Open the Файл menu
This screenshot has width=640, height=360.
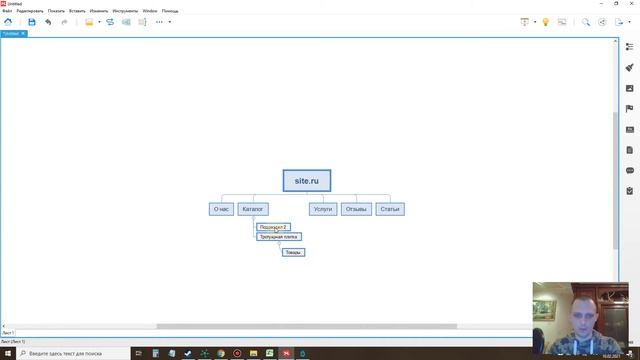7,11
